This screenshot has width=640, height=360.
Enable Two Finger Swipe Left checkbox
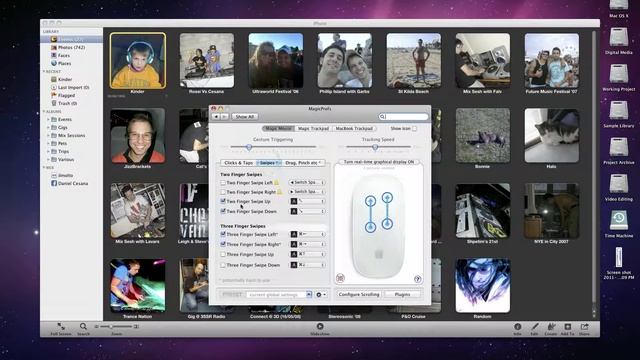tap(223, 183)
